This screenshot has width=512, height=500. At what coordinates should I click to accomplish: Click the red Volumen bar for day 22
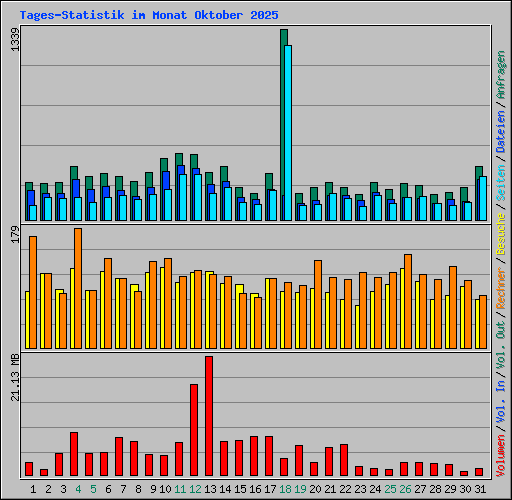pyautogui.click(x=344, y=460)
